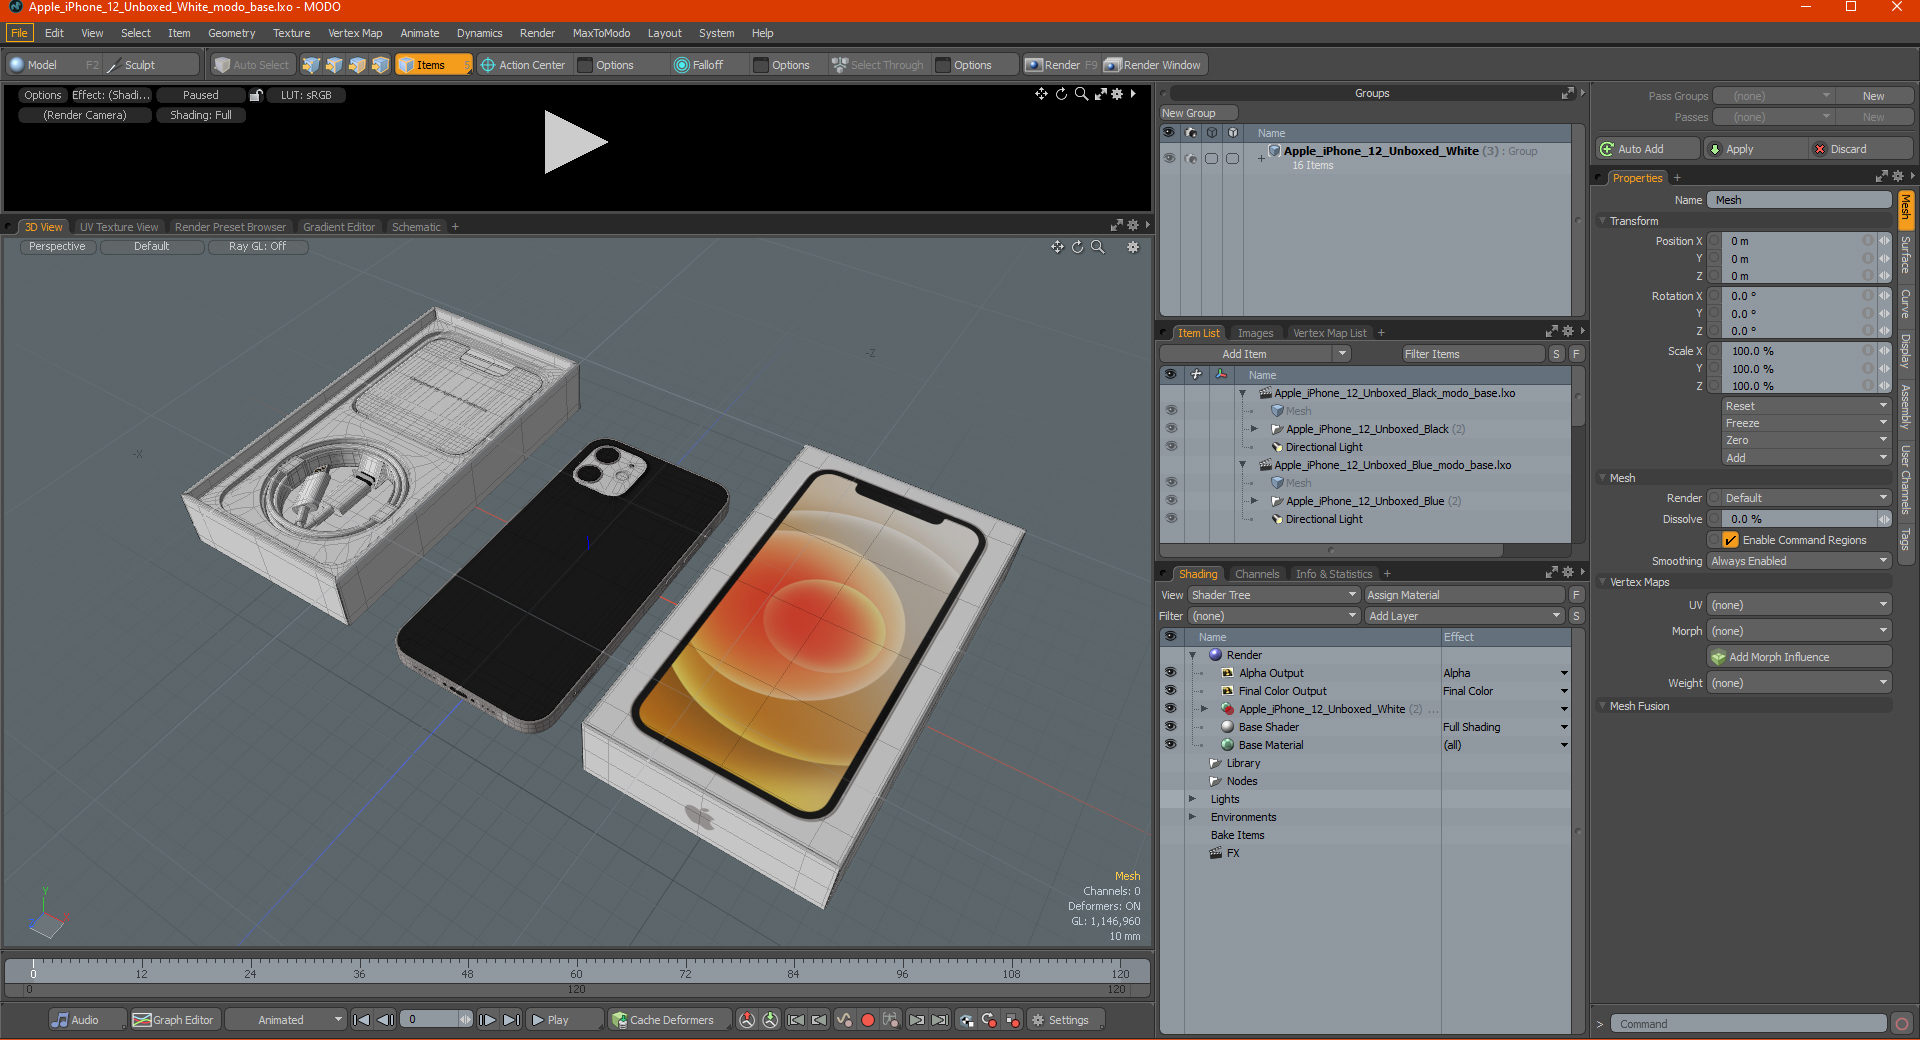
Task: Open Texture menu
Action: (291, 33)
